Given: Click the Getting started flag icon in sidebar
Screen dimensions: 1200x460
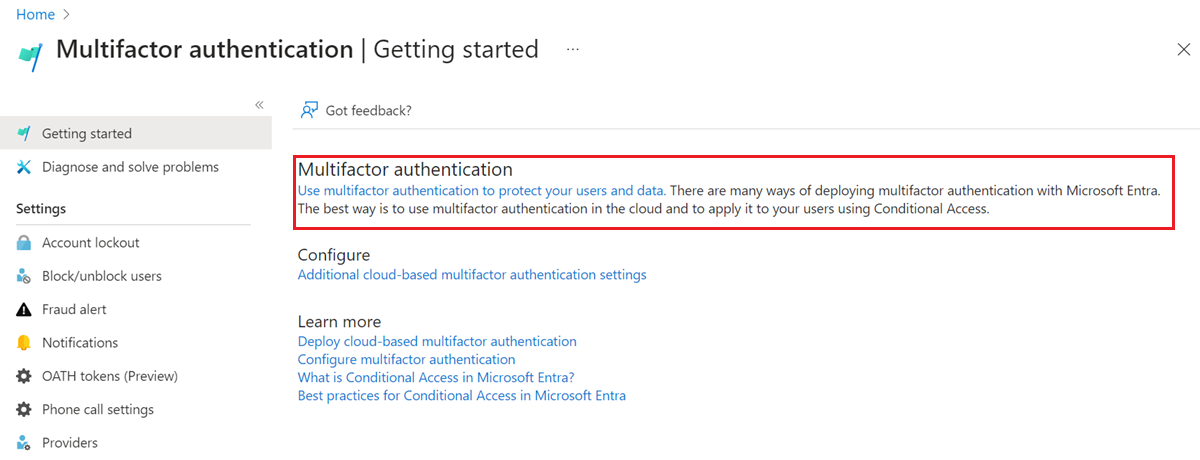Looking at the screenshot, I should 24,133.
